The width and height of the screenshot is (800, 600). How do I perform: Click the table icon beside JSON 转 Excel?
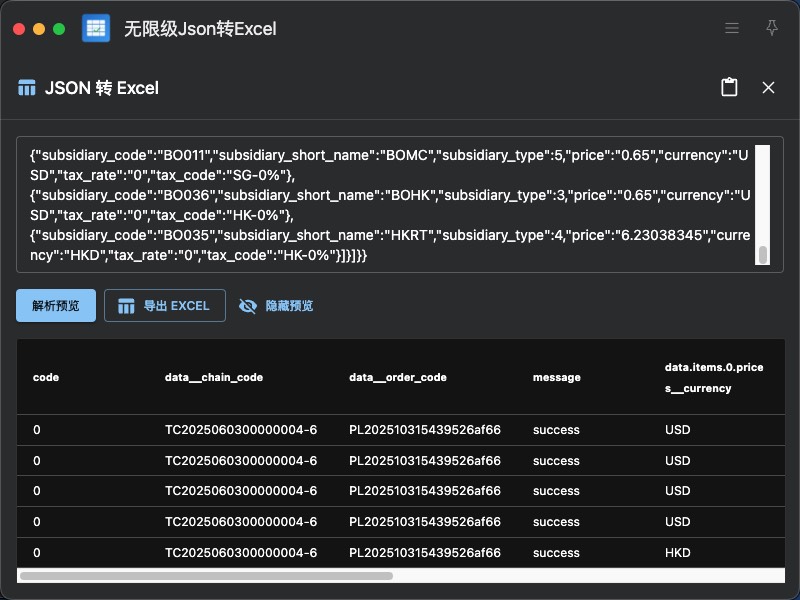click(x=27, y=88)
